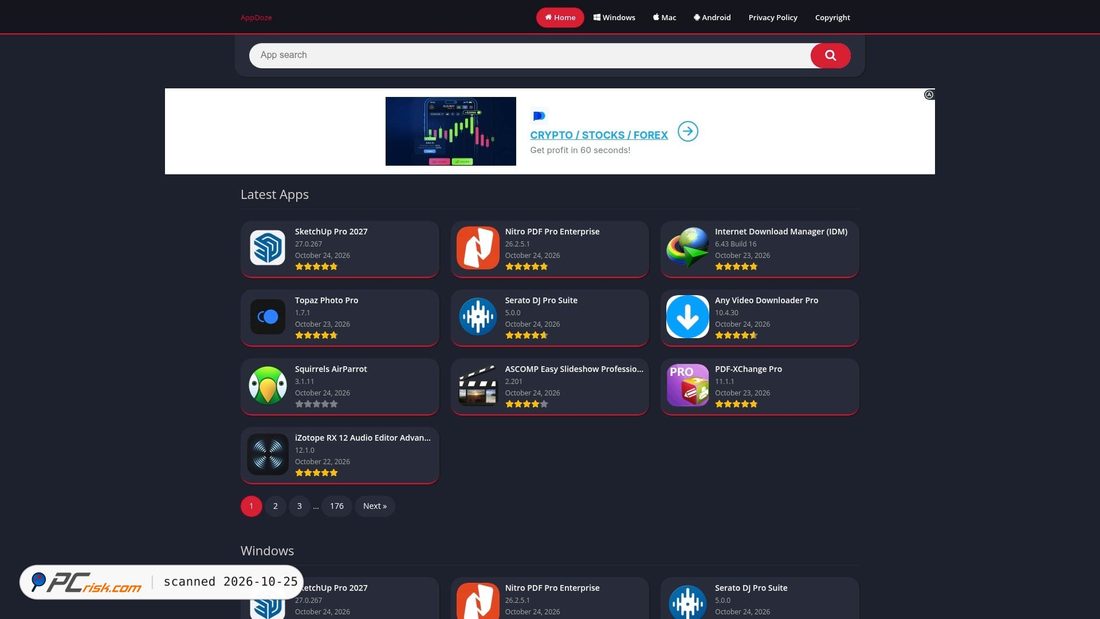Click the red search magnifier button
Screen dimensions: 1100x619
(x=830, y=55)
